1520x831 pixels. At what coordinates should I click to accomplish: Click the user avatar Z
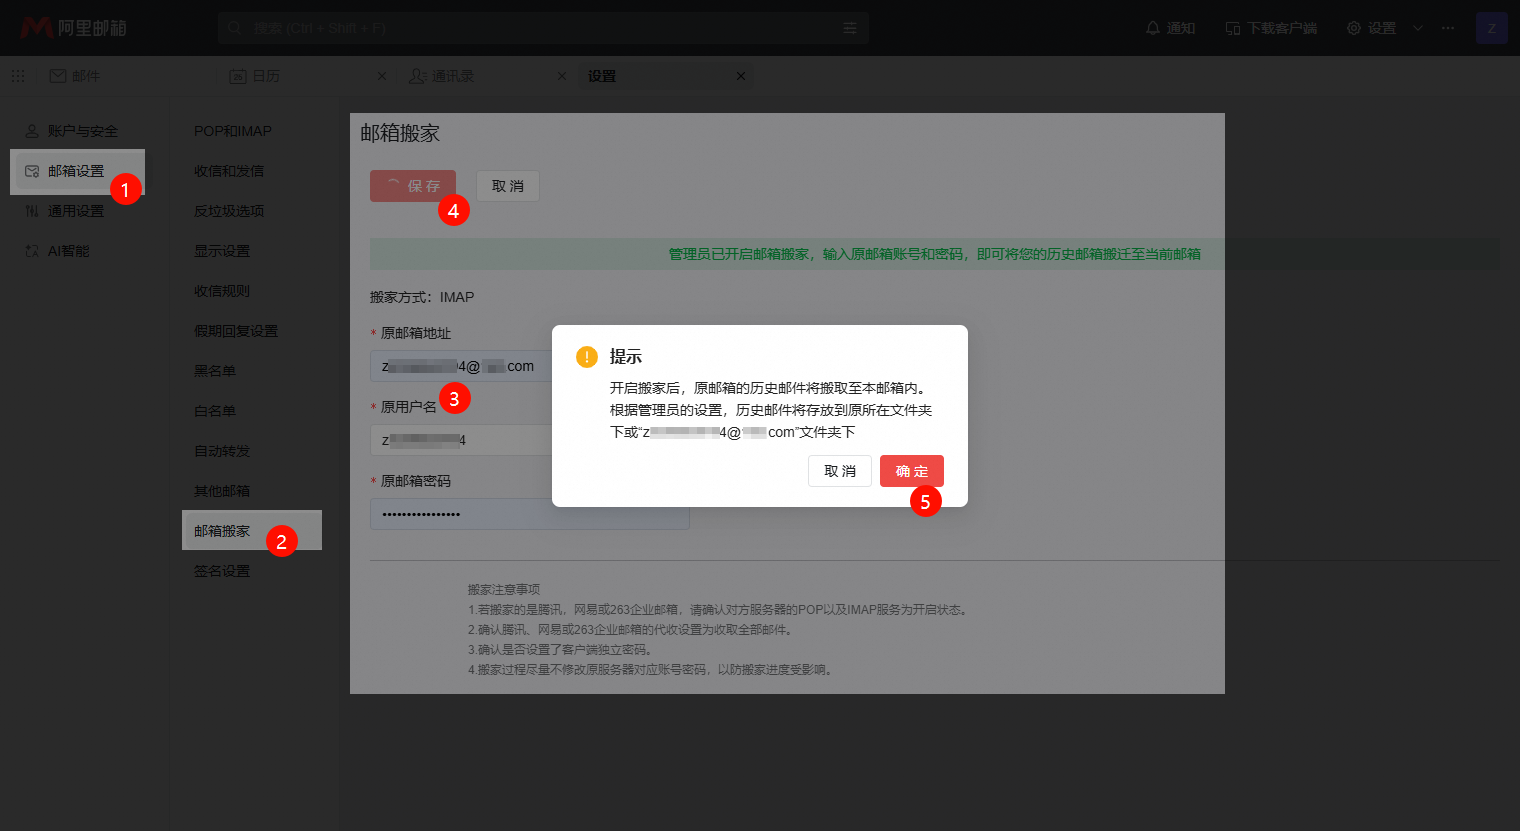coord(1491,28)
